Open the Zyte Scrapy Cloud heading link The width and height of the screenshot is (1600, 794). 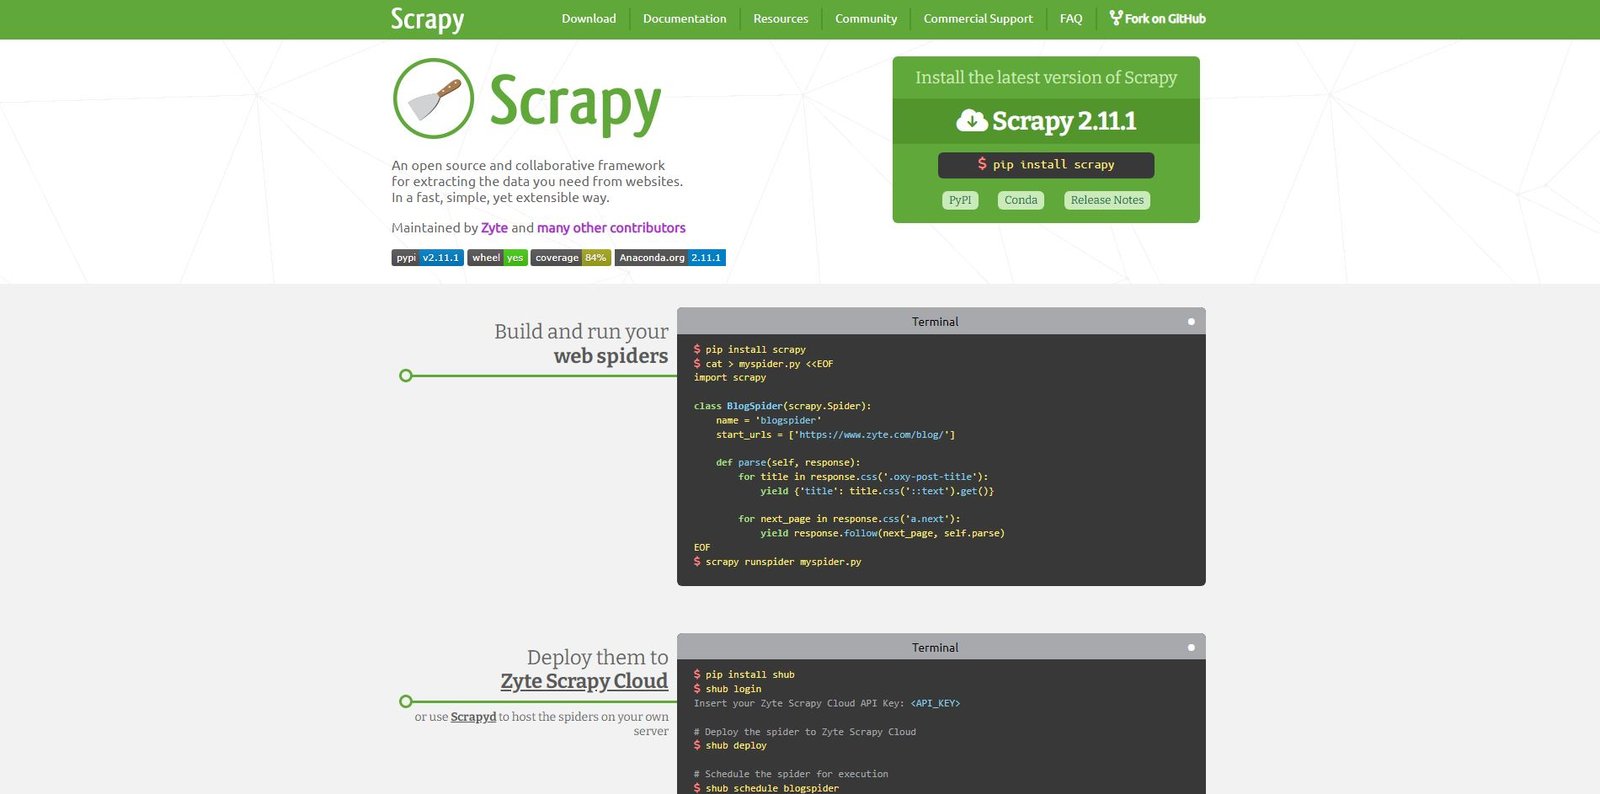click(x=584, y=681)
